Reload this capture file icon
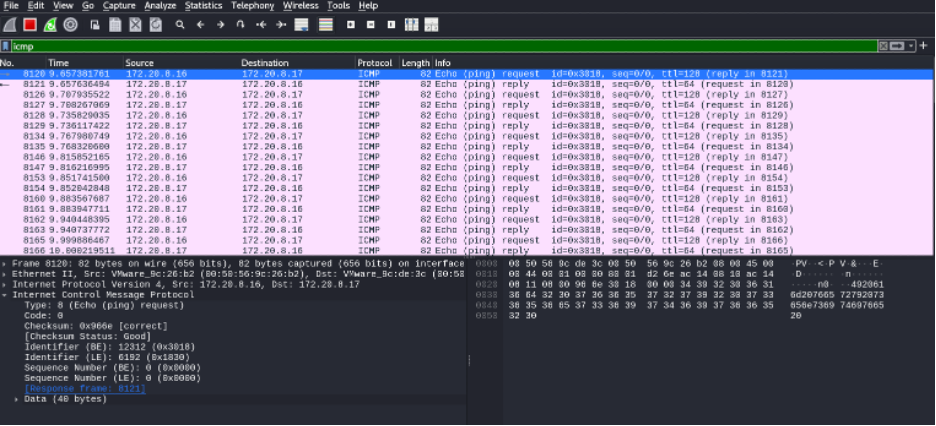The width and height of the screenshot is (936, 426). 156,25
